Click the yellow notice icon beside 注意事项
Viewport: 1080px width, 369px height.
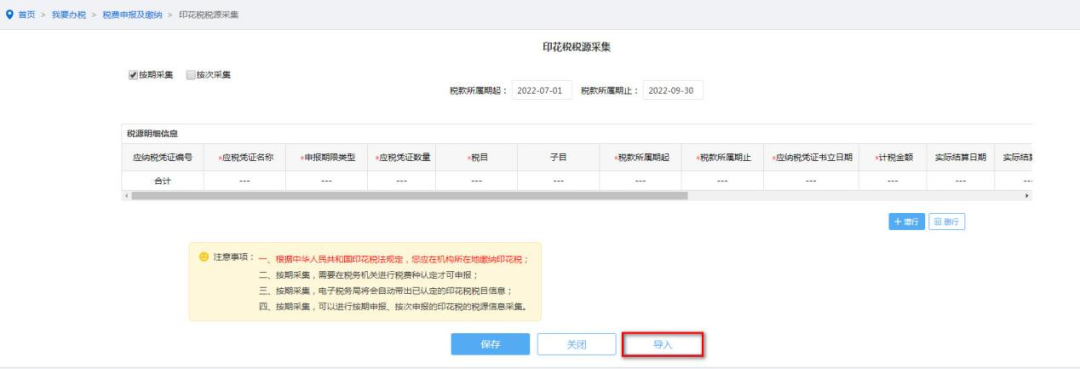(x=203, y=257)
